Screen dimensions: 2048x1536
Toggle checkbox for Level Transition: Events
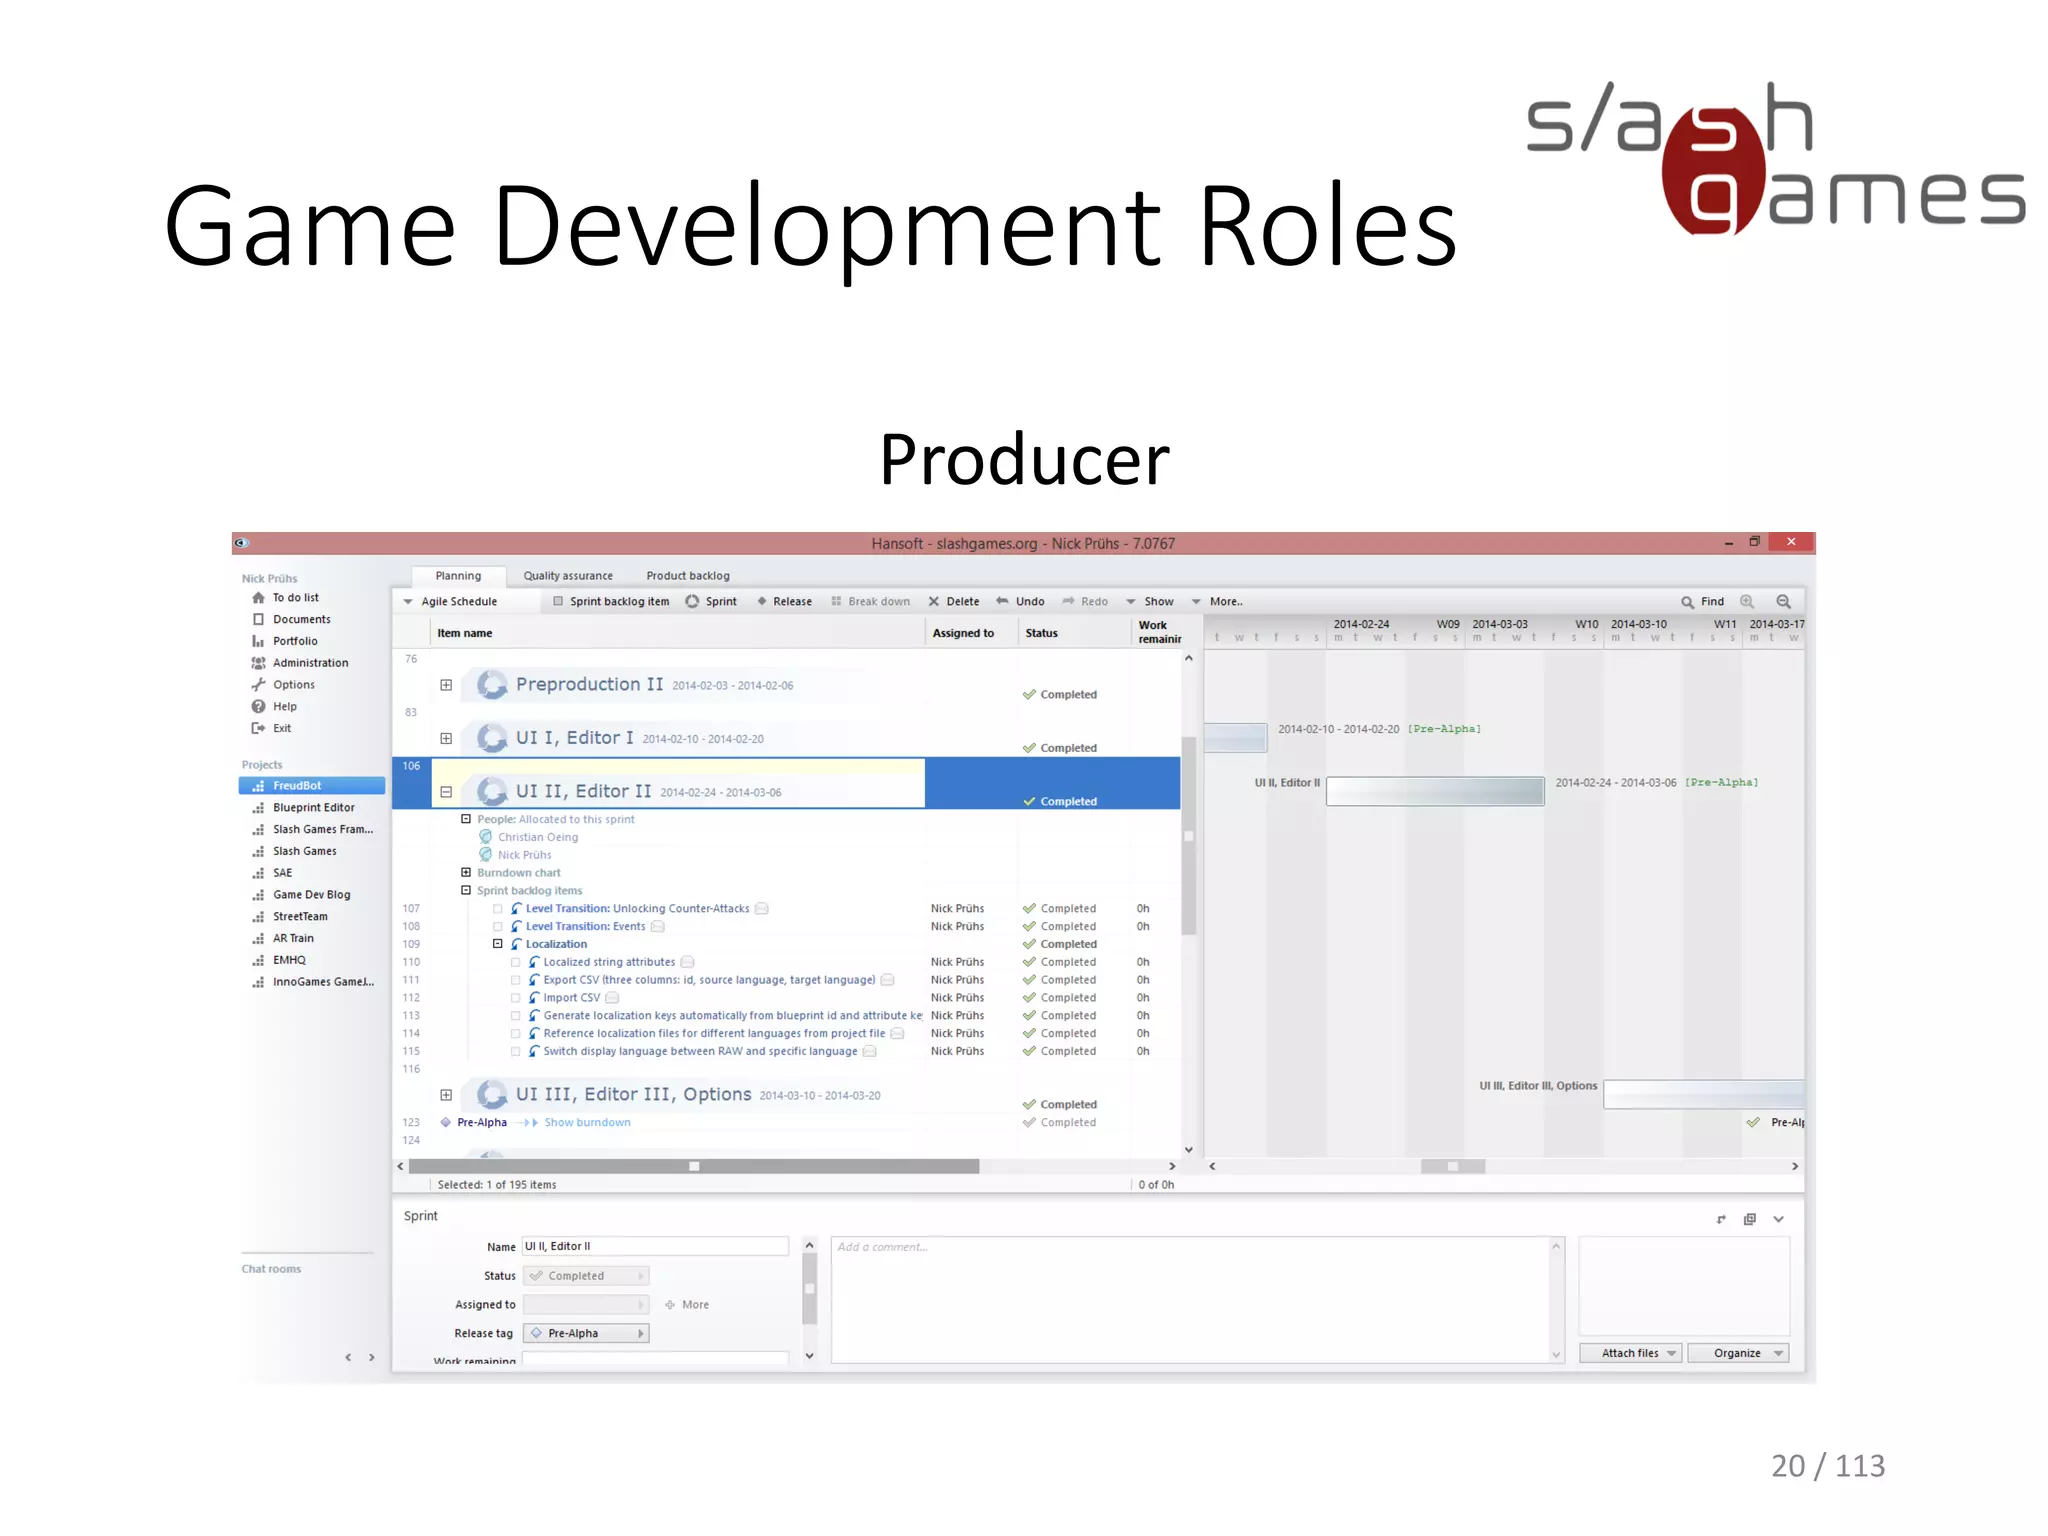click(498, 927)
